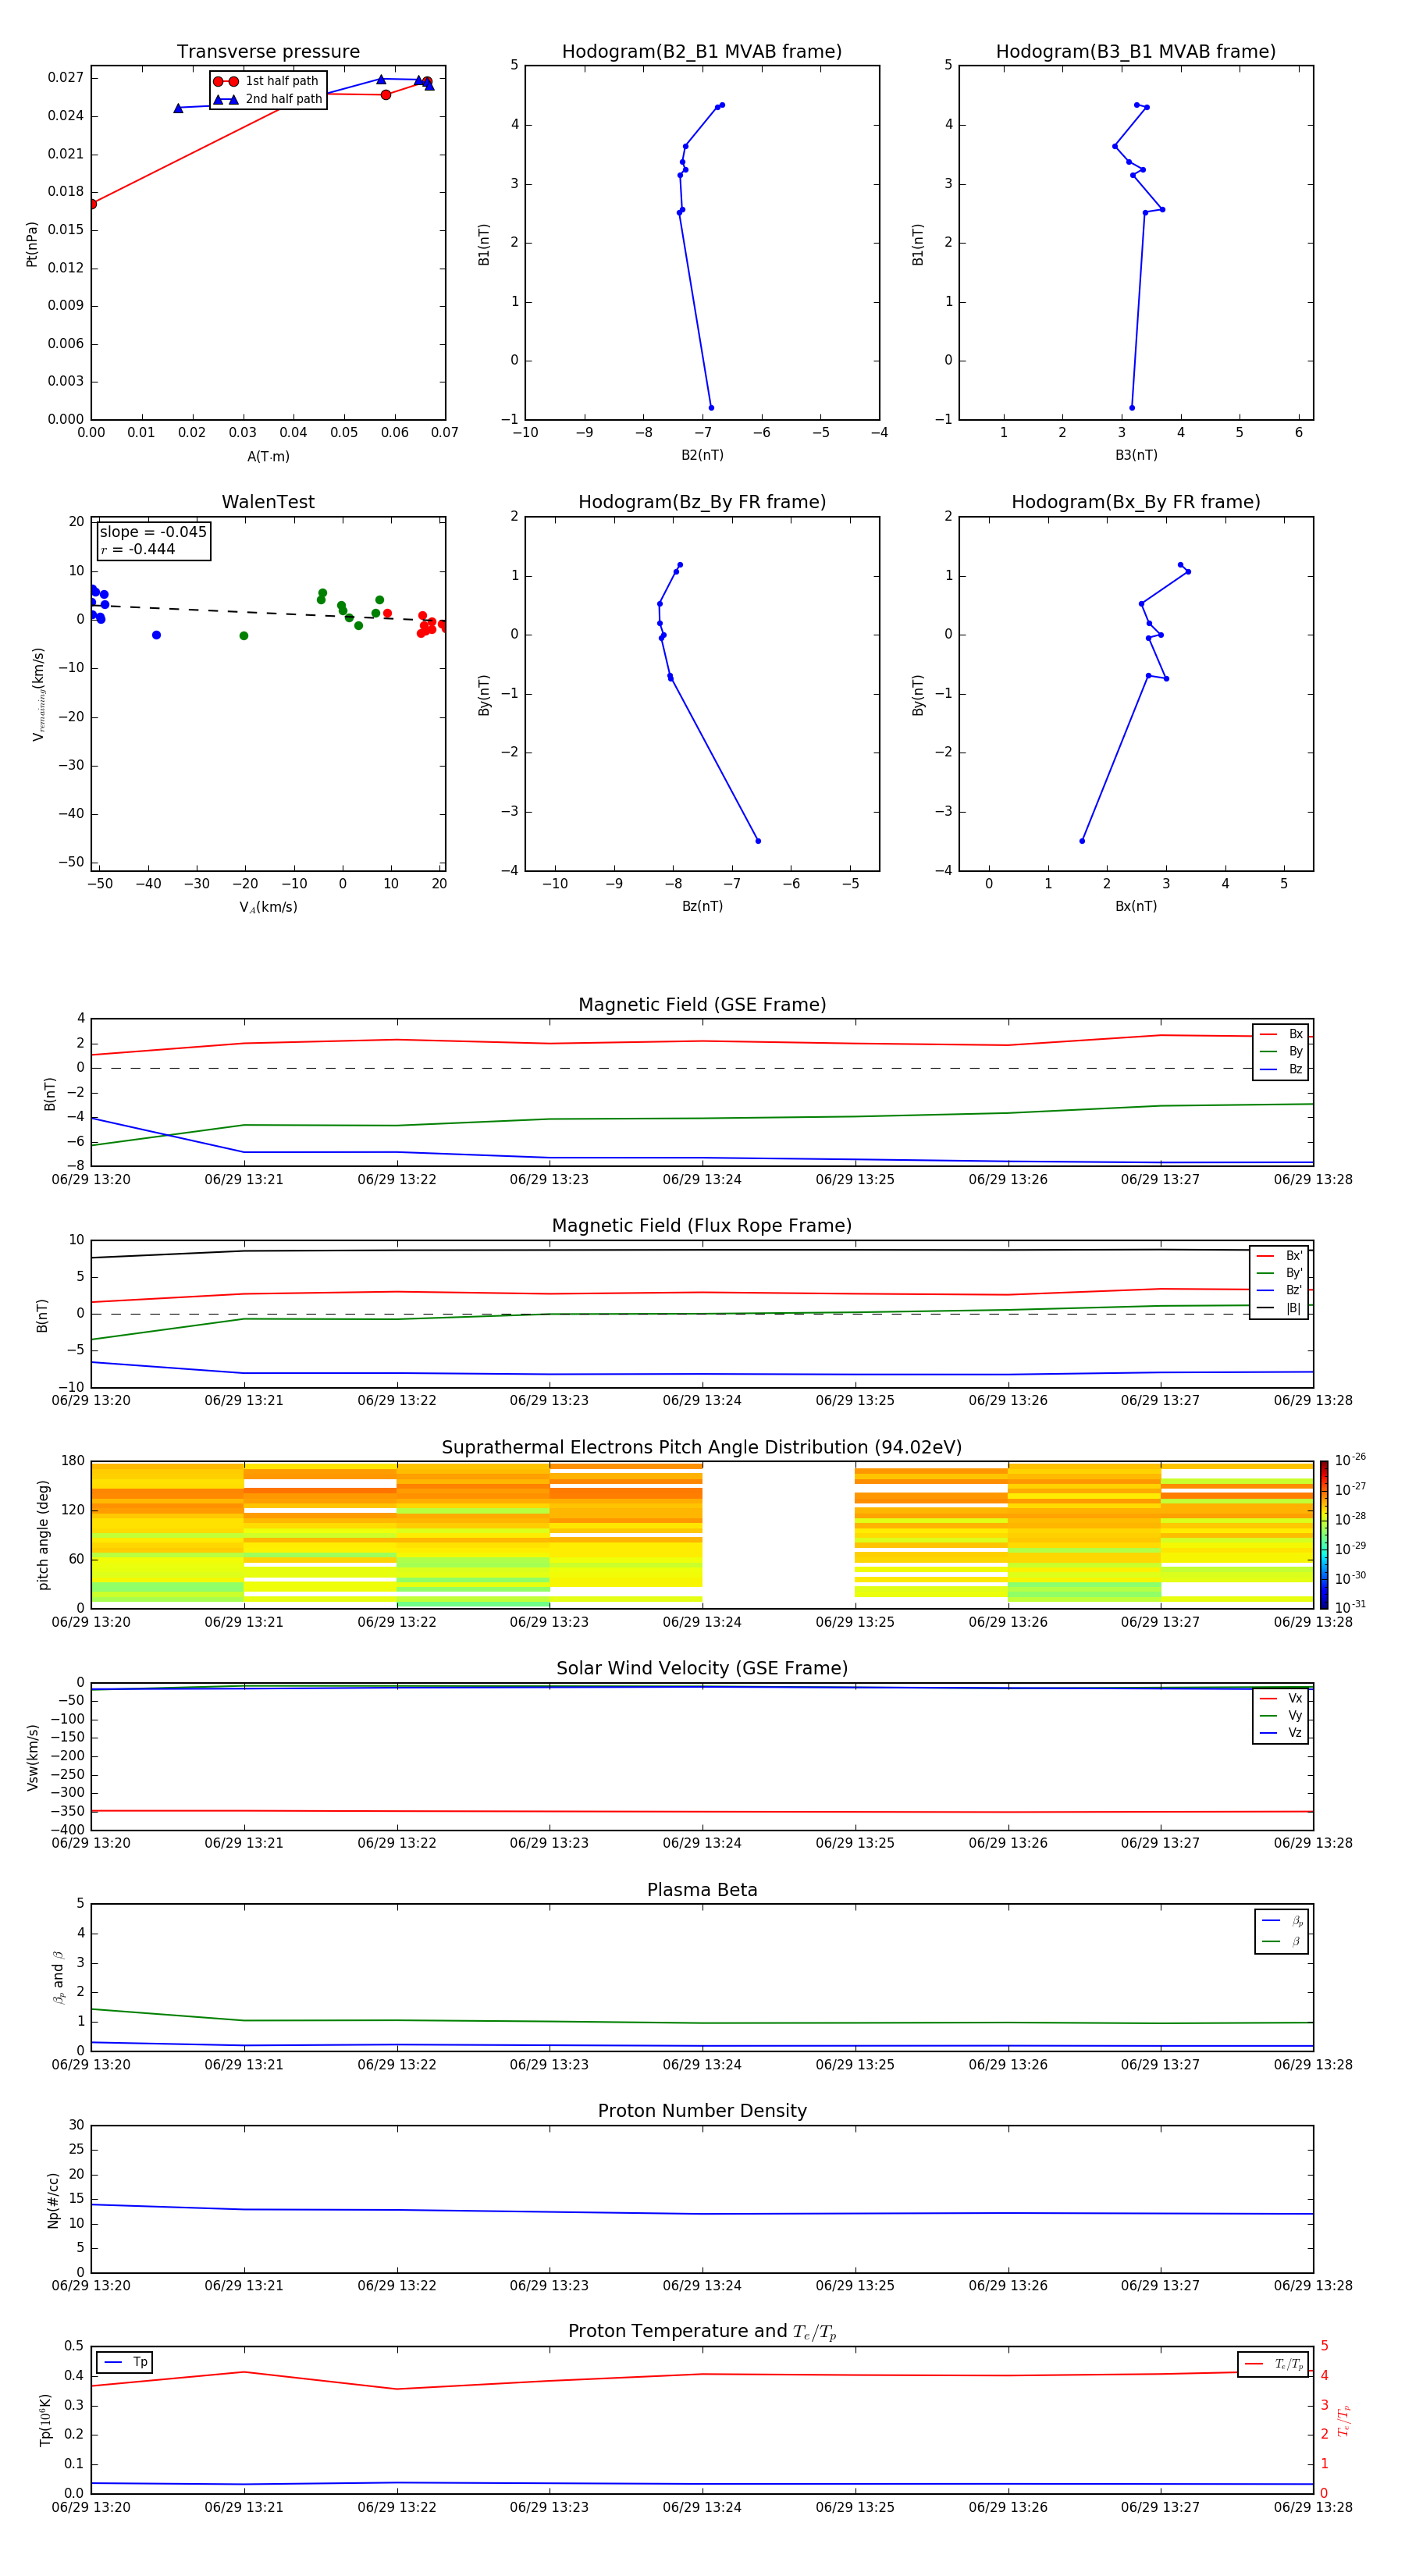1405x2576 pixels.
Task: Click the "Hodogram(B2_B1 MVAB frame)" title
Action: 701,52
